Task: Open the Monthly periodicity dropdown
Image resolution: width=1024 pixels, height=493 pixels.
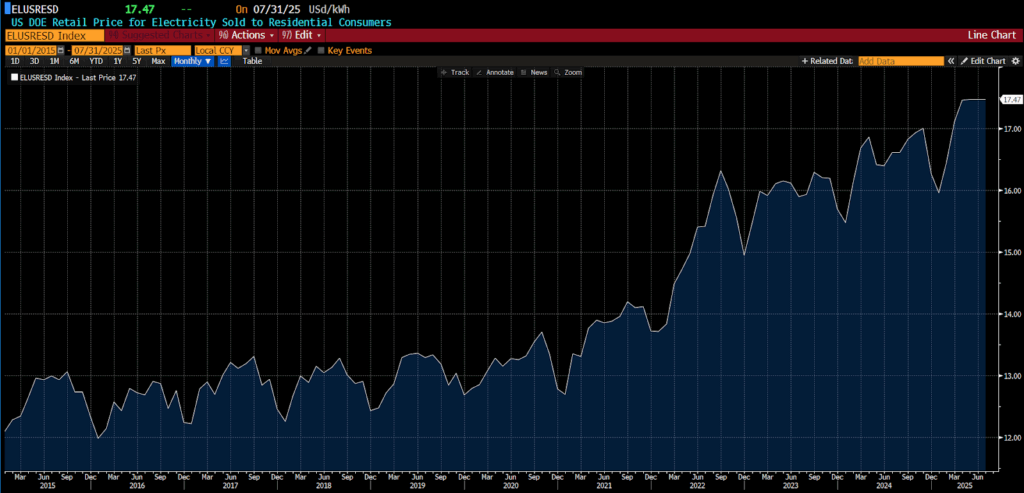Action: tap(191, 61)
